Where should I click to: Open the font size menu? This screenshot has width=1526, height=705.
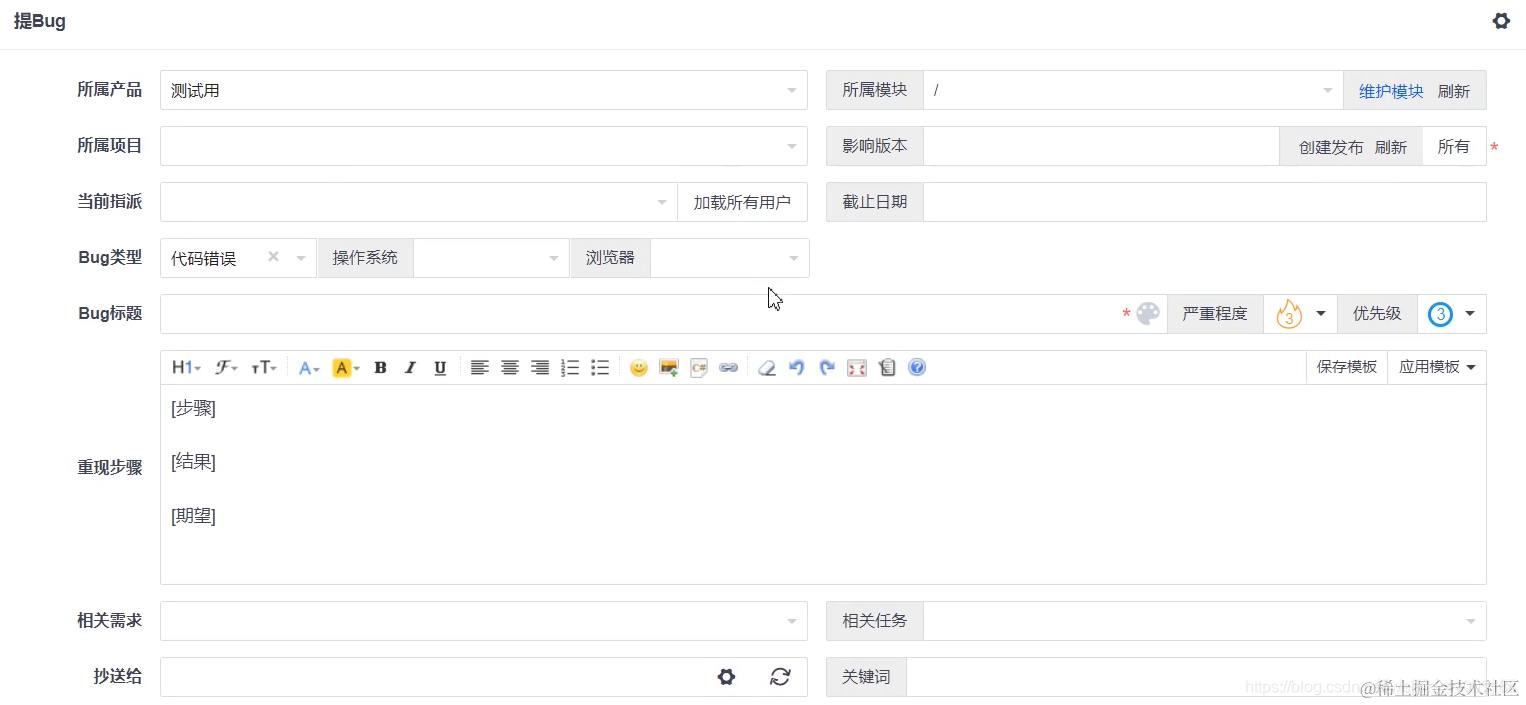pos(264,368)
